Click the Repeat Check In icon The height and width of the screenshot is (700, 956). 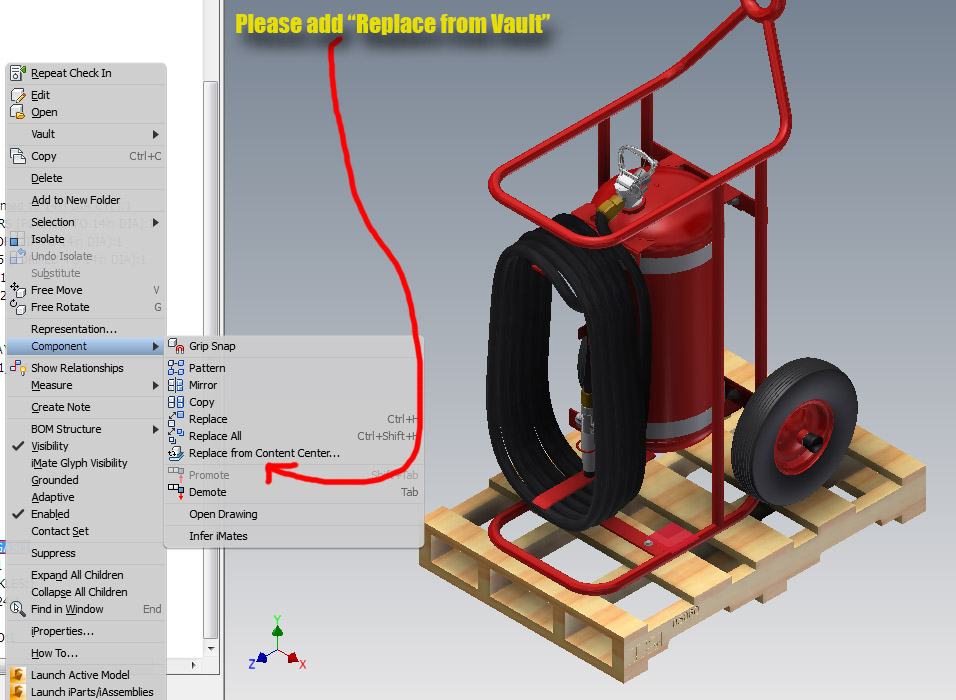point(18,73)
